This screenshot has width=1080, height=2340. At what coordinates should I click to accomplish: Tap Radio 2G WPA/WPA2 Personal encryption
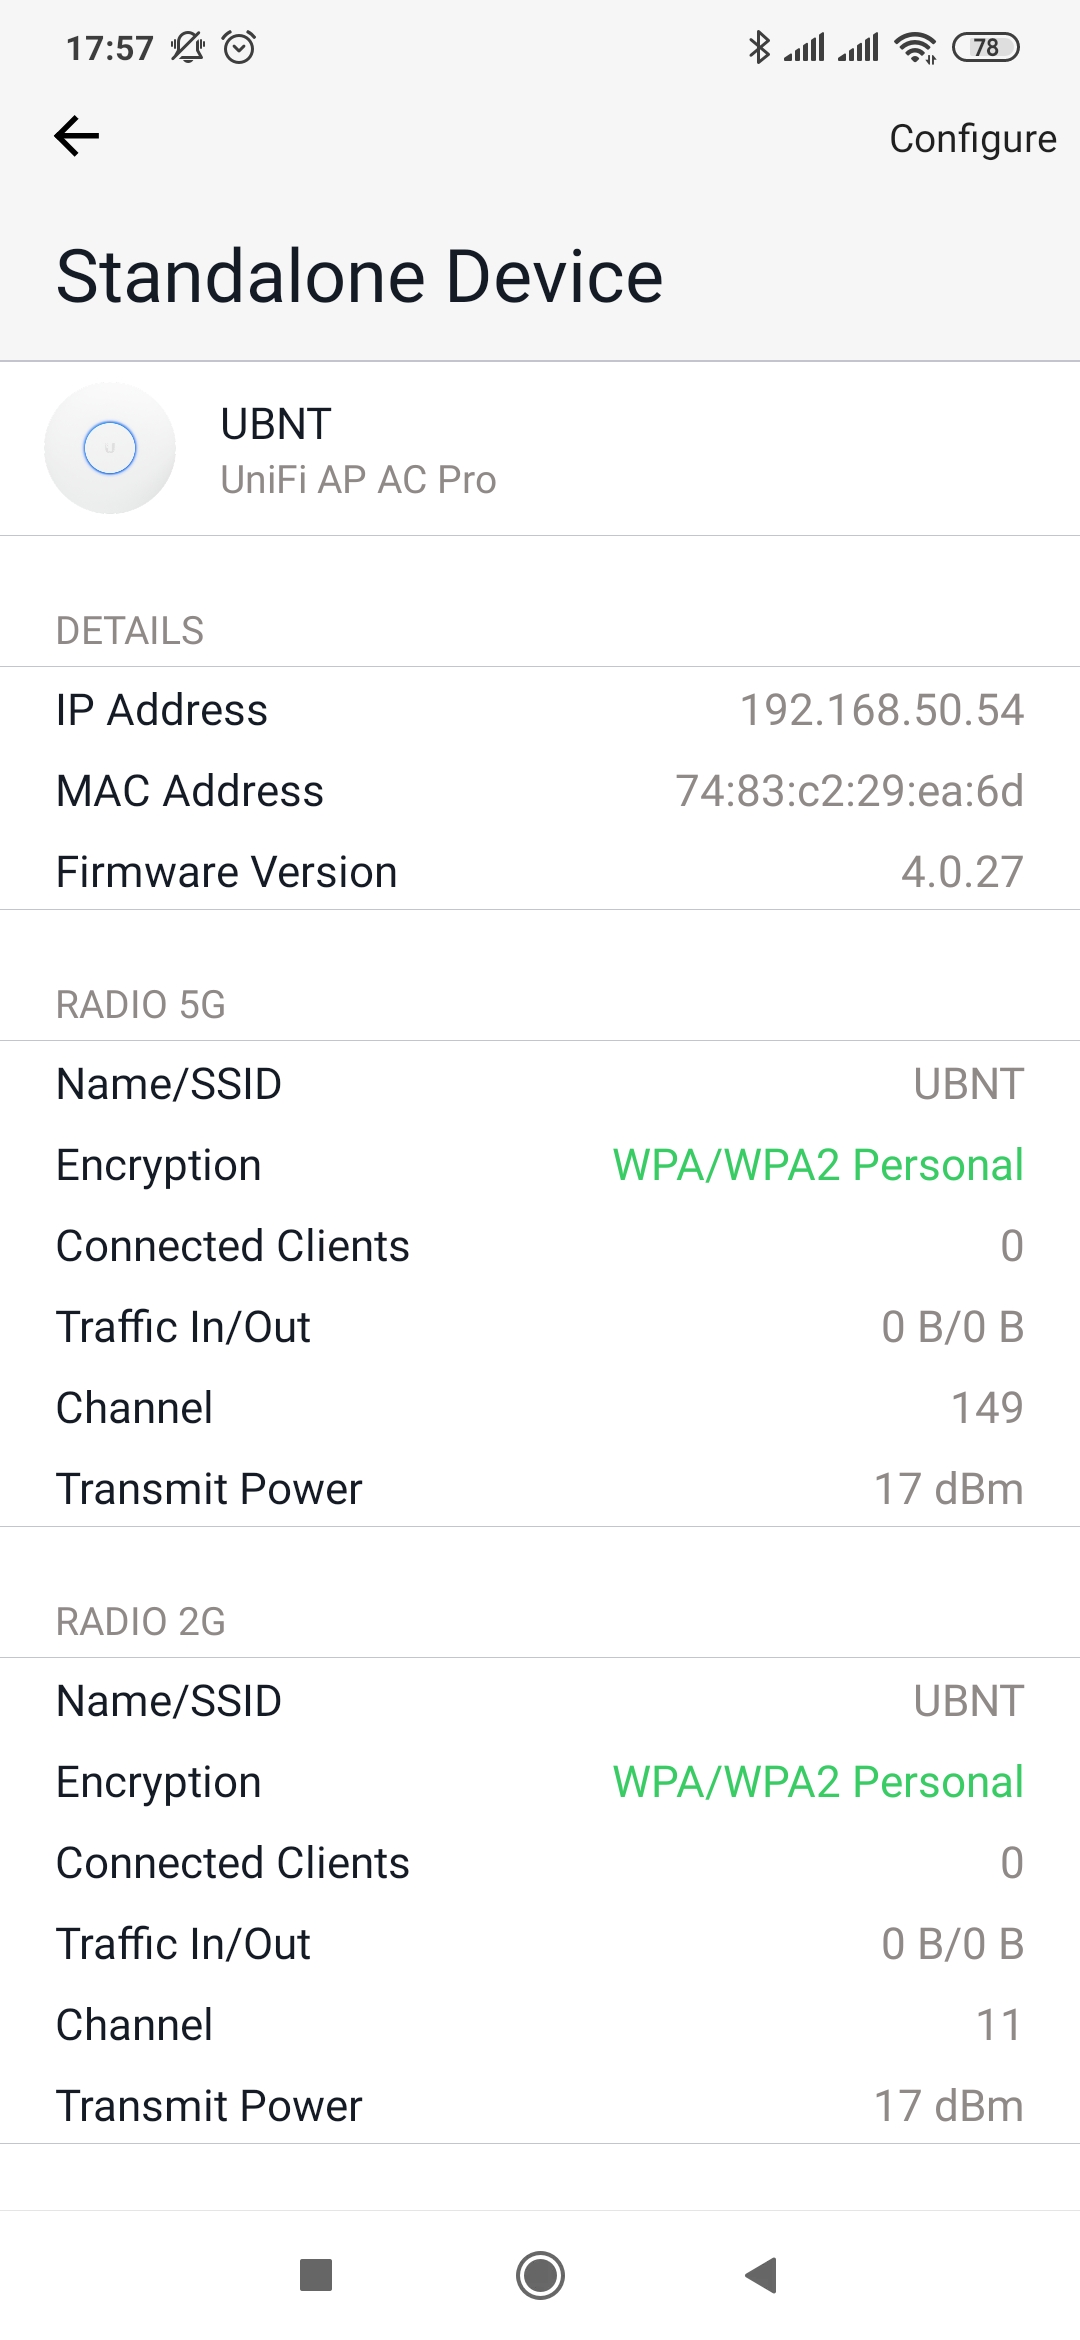point(818,1782)
